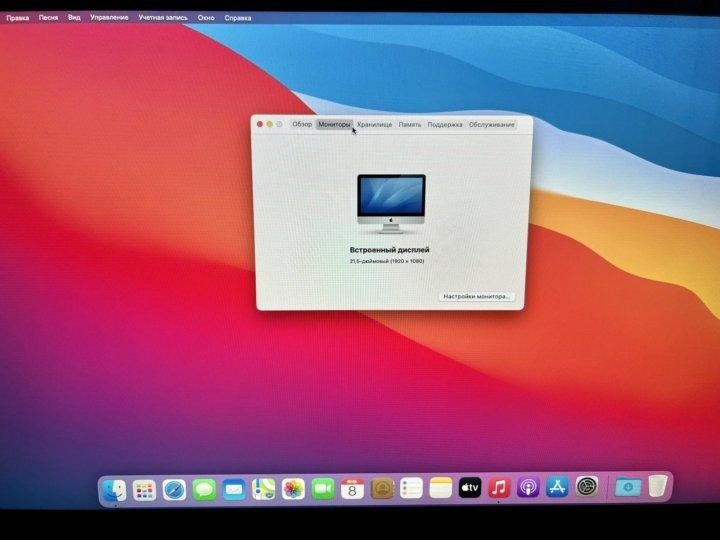720x540 pixels.
Task: Launch FaceTime from the Dock
Action: click(323, 489)
